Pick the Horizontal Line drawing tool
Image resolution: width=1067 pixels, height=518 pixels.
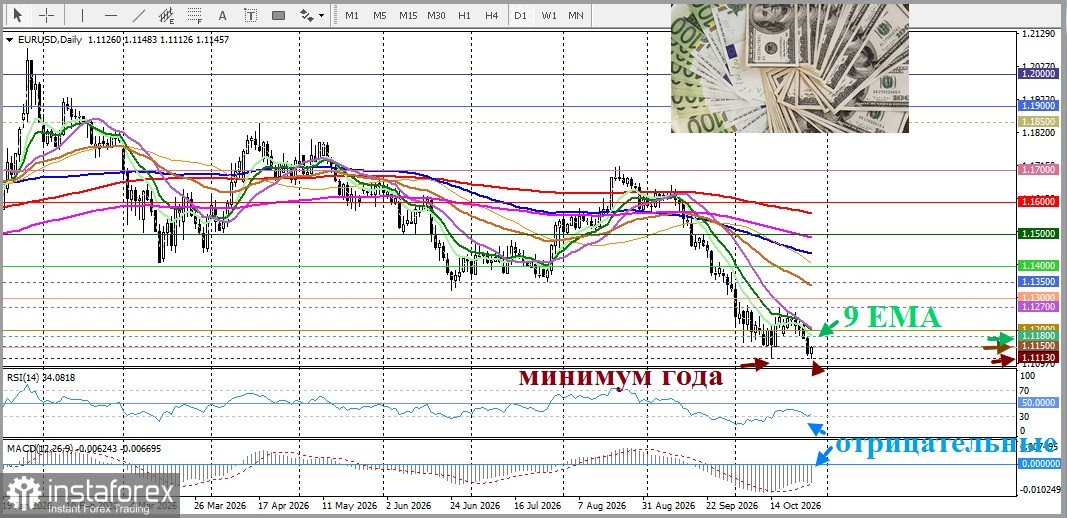click(x=111, y=14)
